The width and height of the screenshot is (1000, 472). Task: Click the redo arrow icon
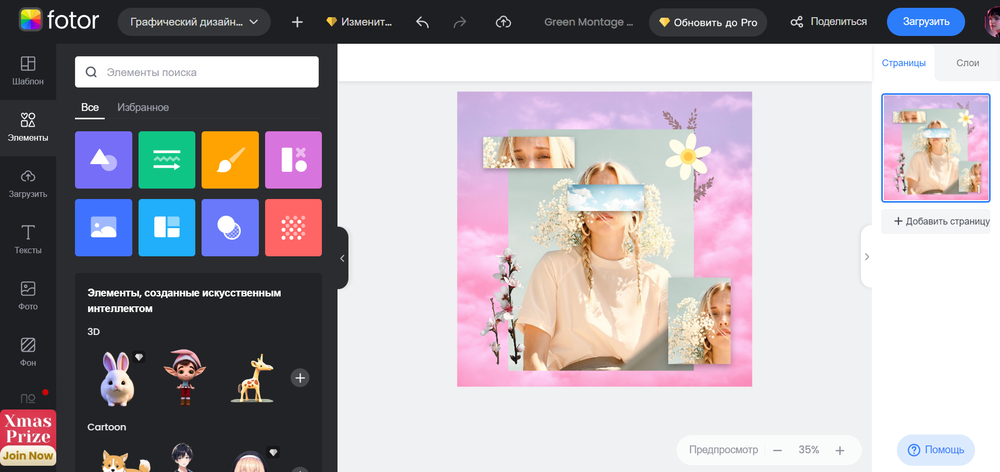click(460, 22)
